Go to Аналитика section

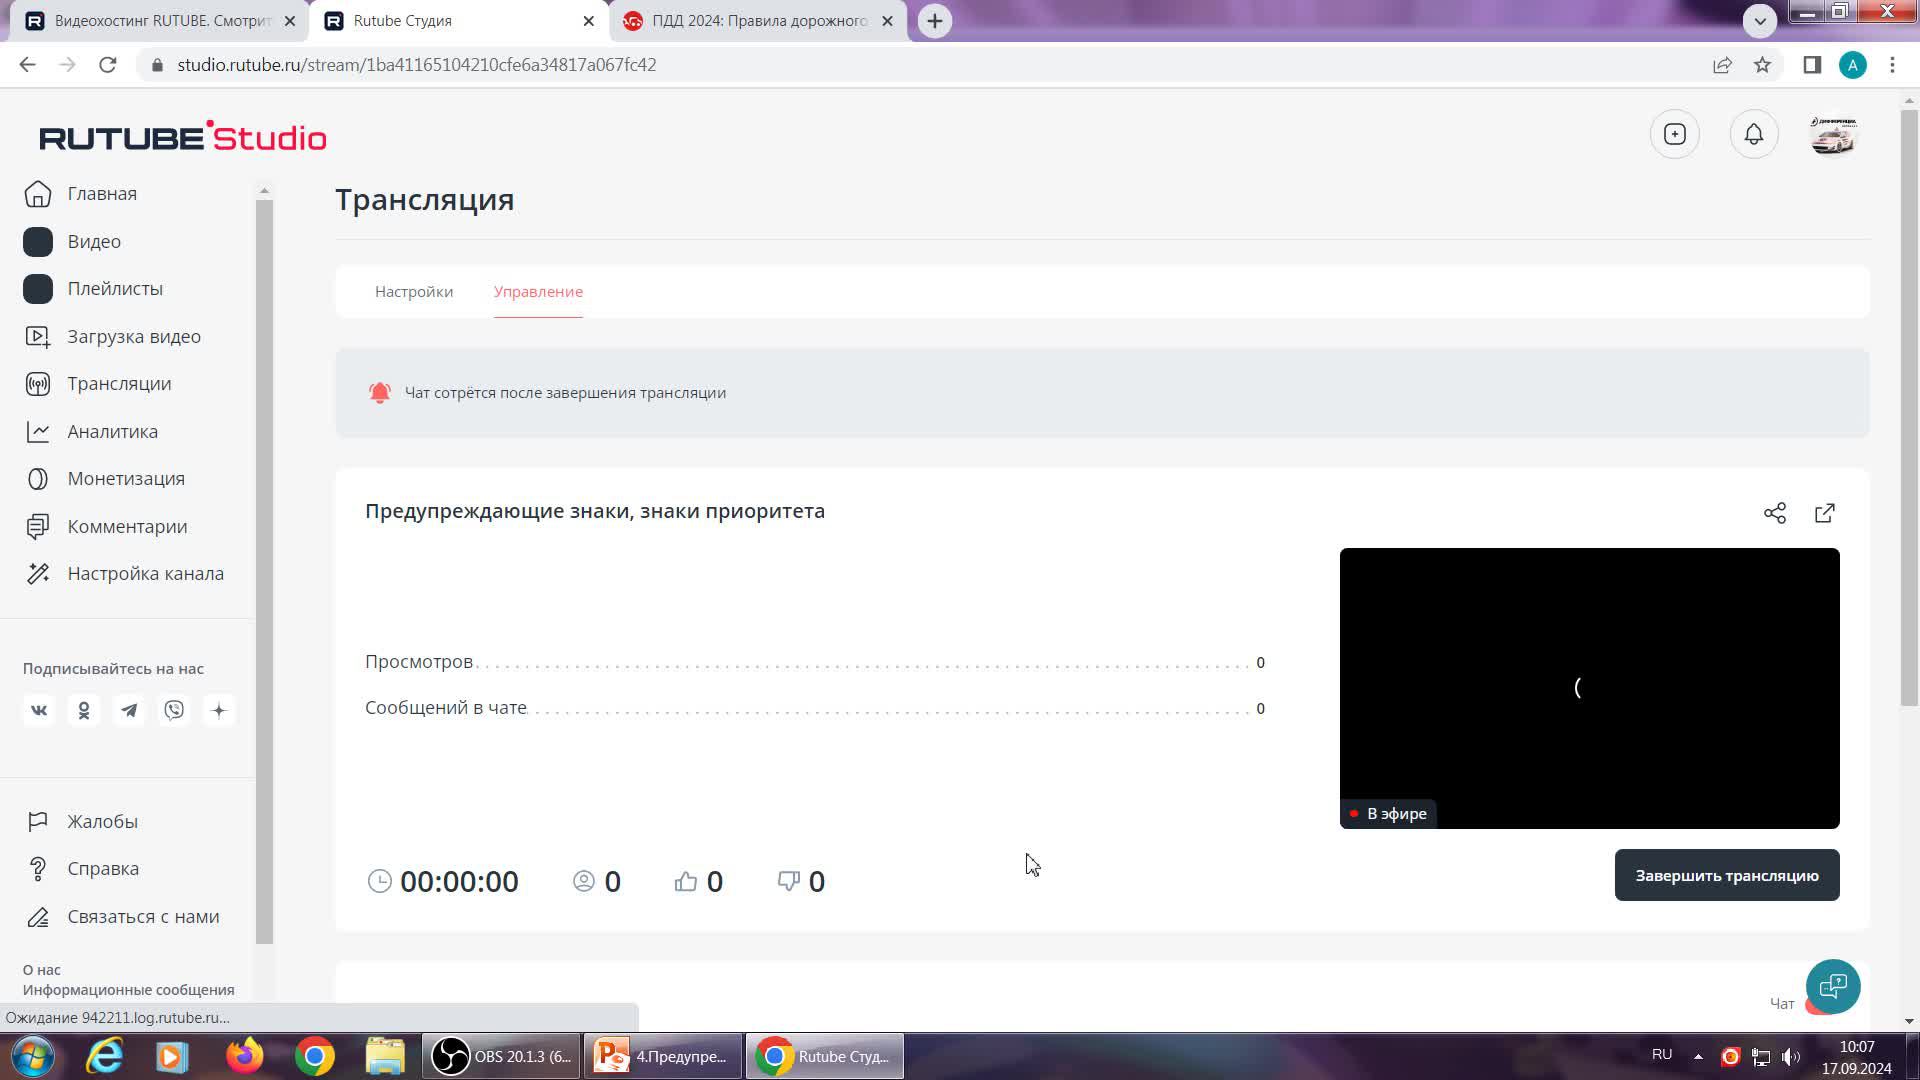112,431
